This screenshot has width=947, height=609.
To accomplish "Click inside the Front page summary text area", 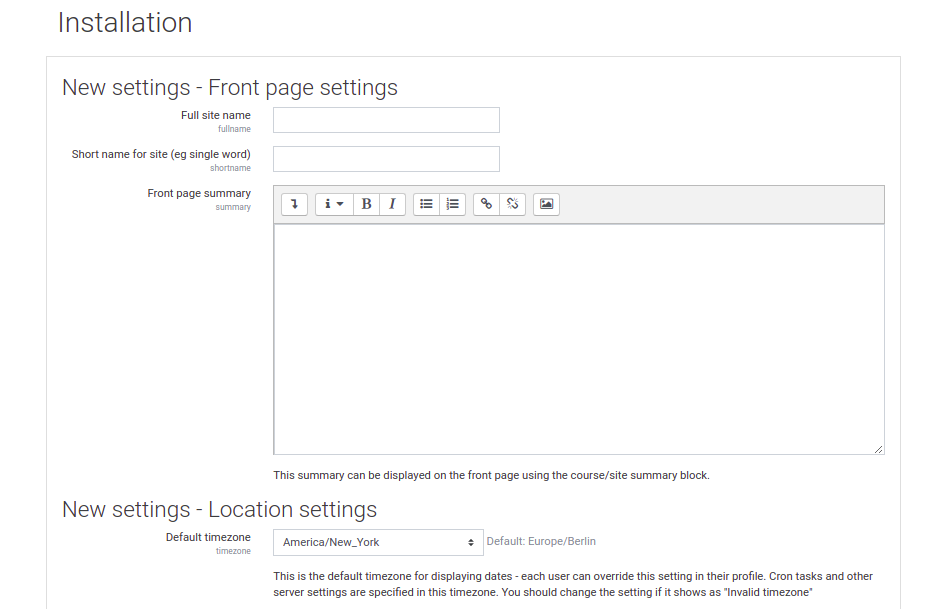I will coord(578,338).
